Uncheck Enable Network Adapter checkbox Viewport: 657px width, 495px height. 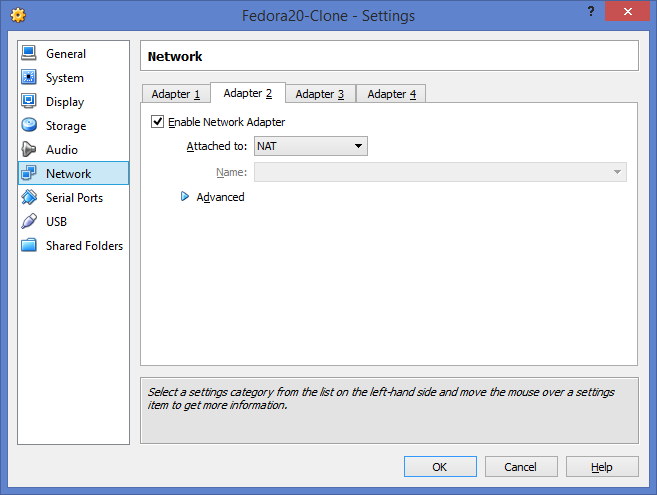(157, 122)
